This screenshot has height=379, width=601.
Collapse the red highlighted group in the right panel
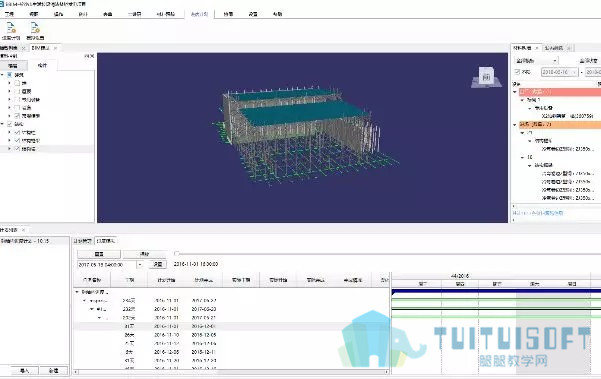click(x=515, y=92)
